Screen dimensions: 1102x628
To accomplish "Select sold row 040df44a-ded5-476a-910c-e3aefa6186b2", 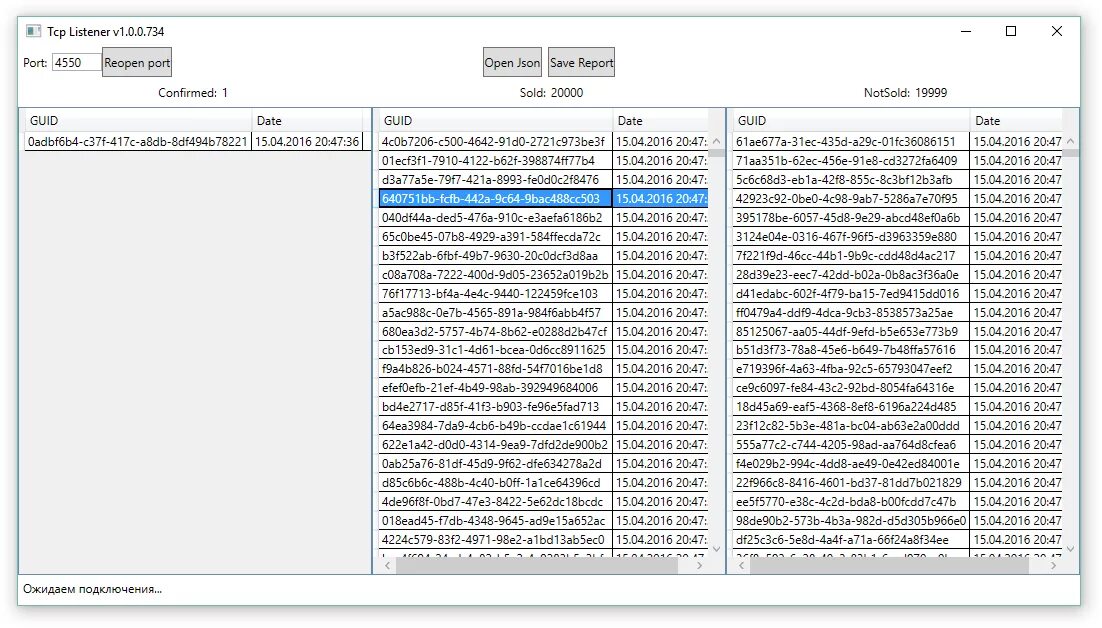I will tap(543, 217).
